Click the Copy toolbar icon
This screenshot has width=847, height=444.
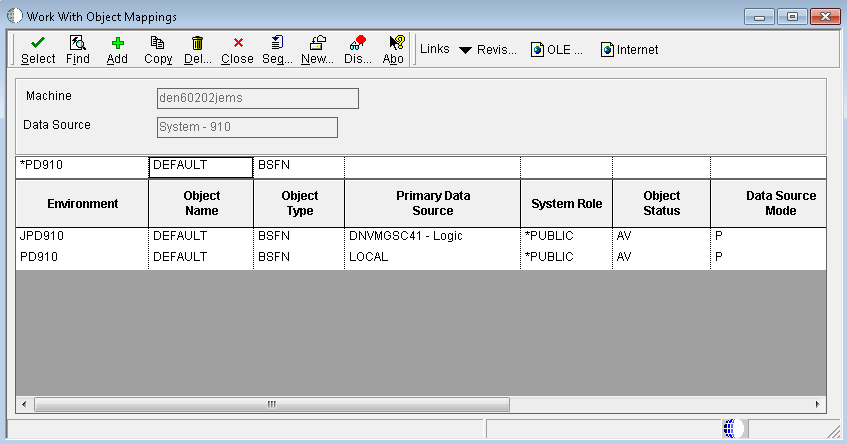[x=157, y=43]
